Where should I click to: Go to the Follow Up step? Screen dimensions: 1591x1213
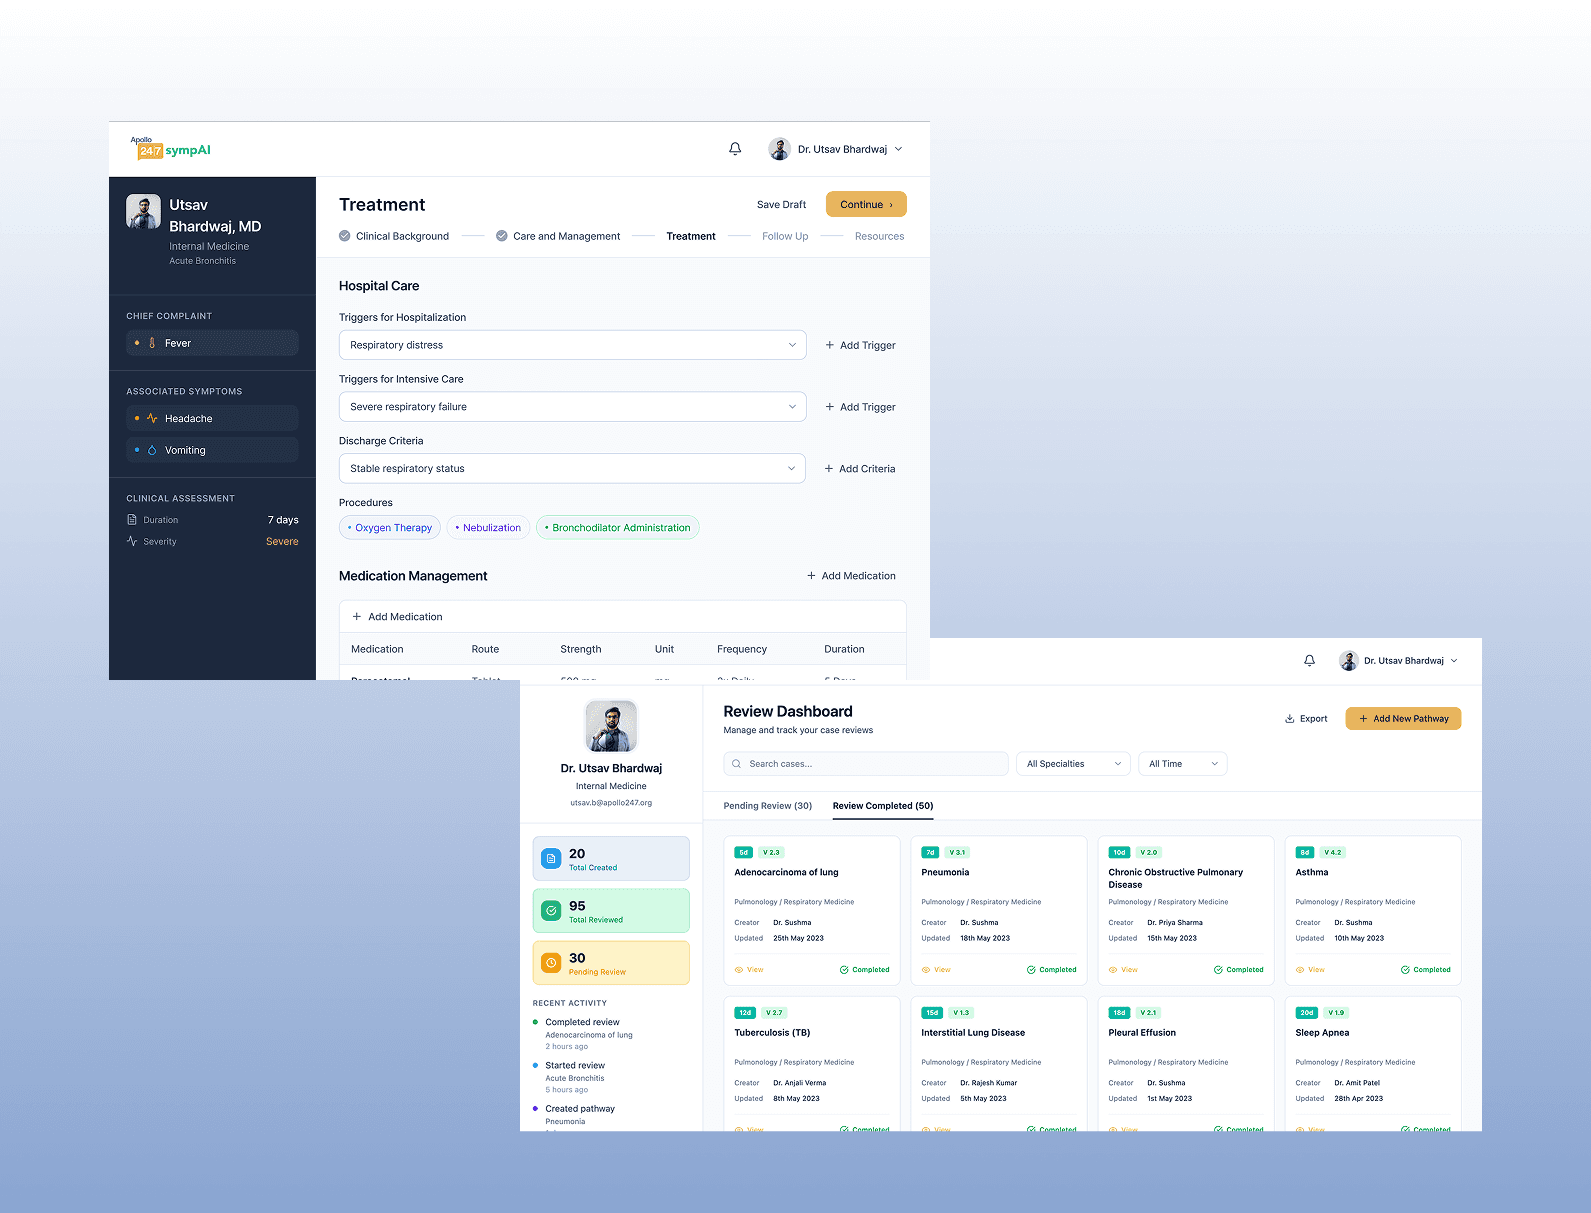(785, 236)
